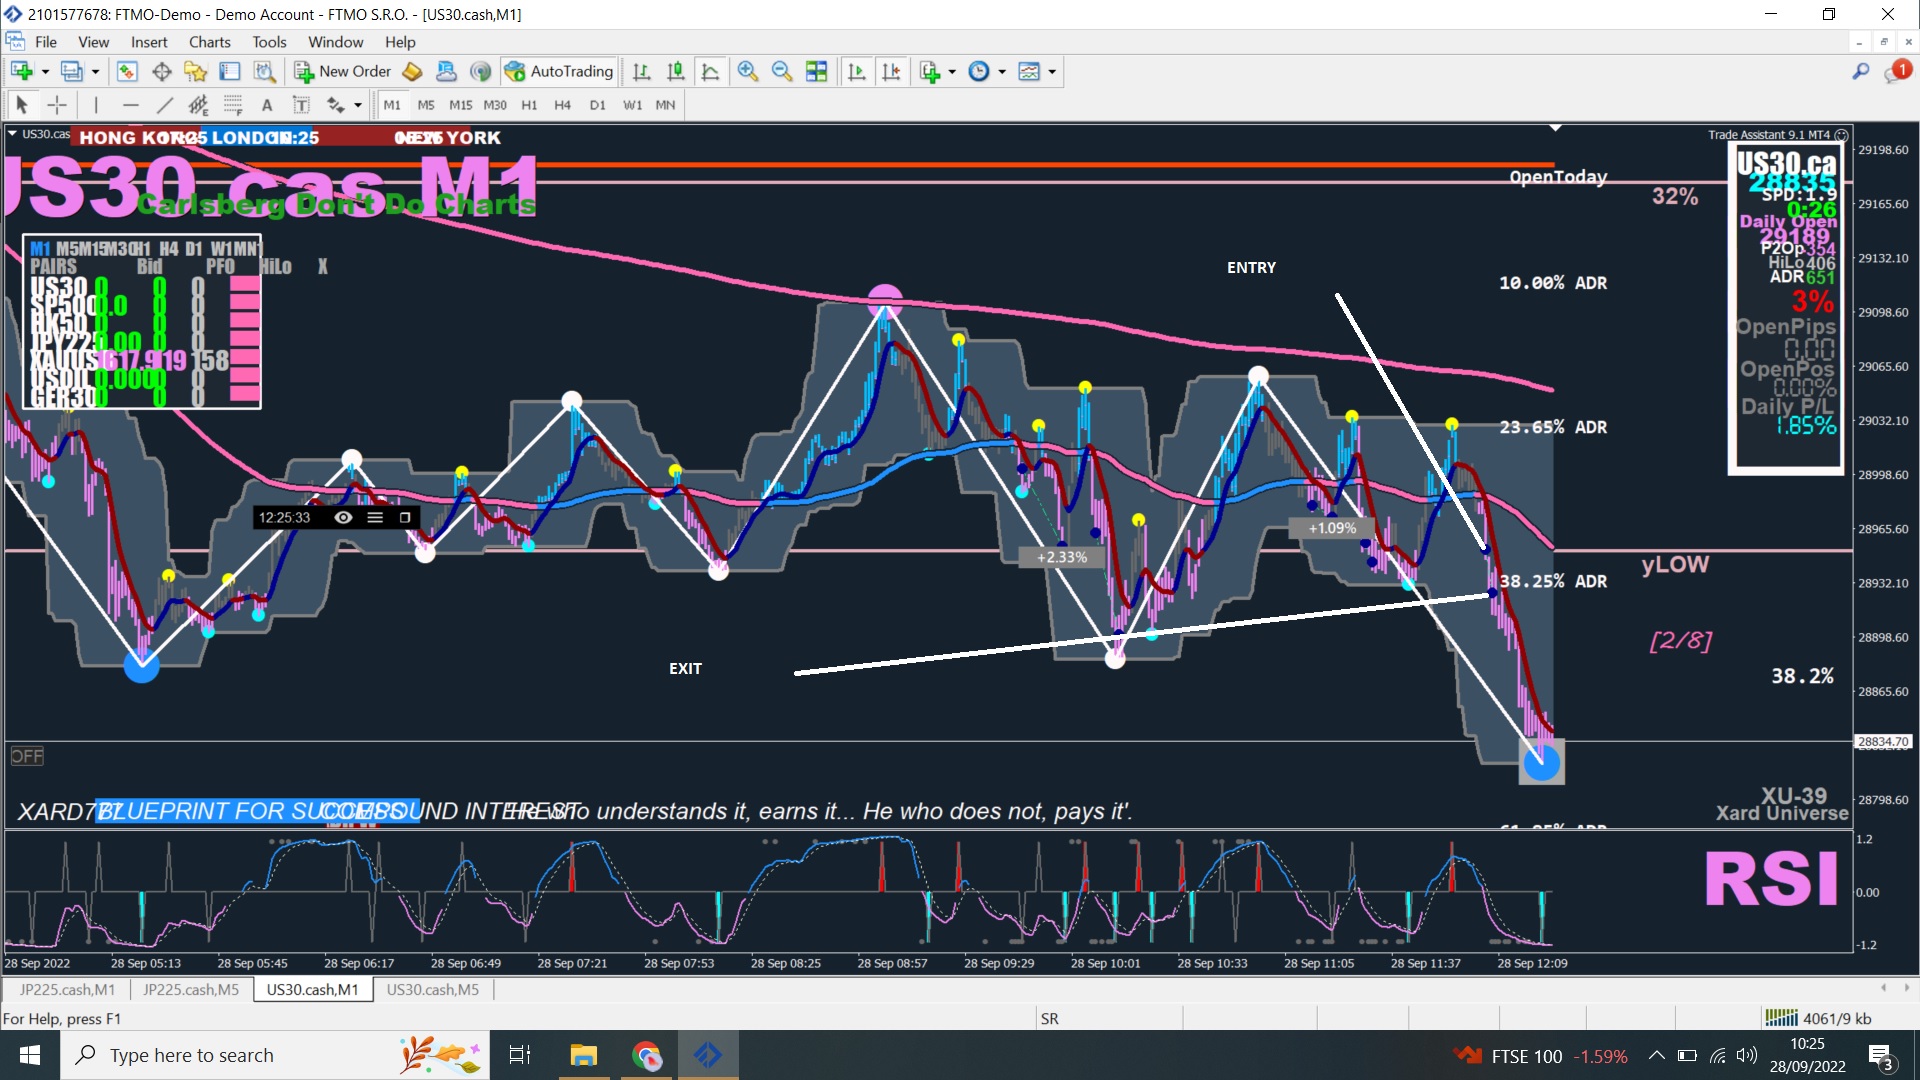Select the H4 timeframe button
The image size is (1920, 1080).
coord(562,105)
